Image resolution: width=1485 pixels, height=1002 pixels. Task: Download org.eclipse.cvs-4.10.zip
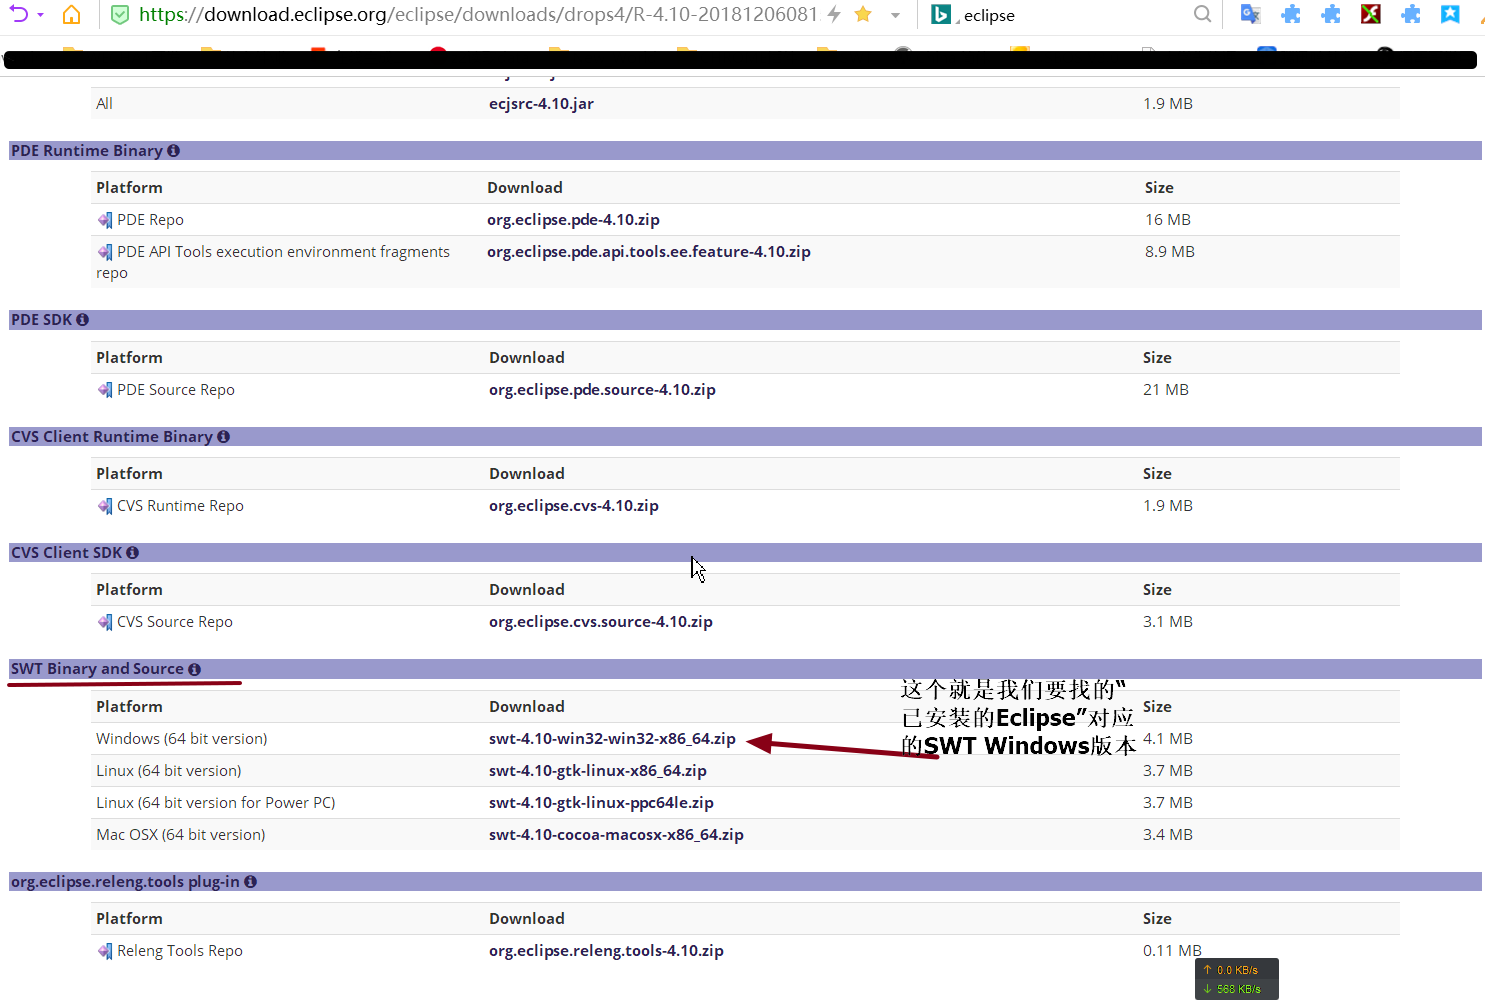pyautogui.click(x=574, y=505)
